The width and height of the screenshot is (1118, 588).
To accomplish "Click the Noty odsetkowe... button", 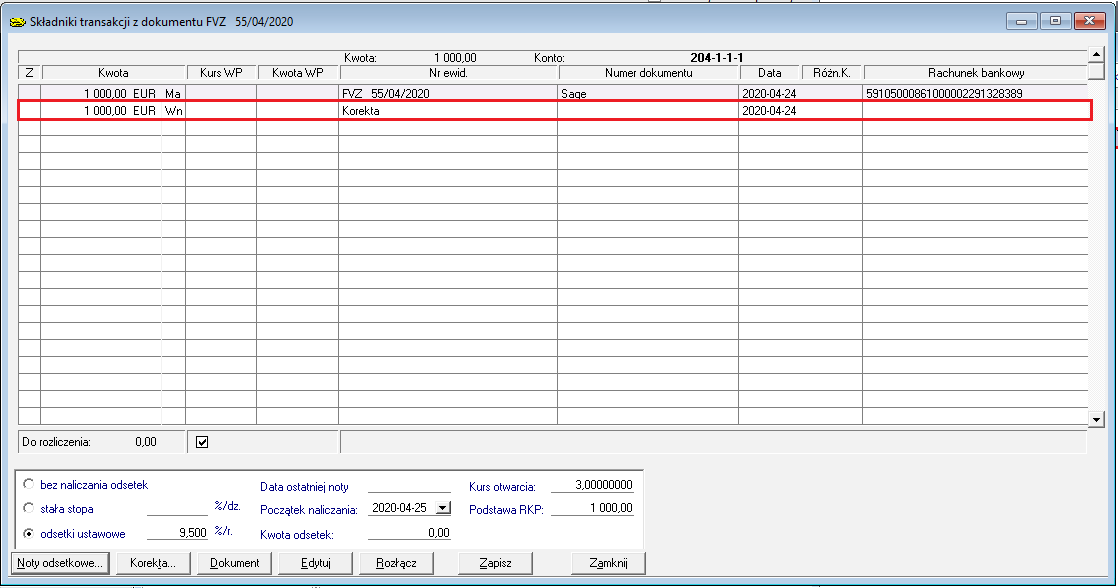I will (x=60, y=563).
